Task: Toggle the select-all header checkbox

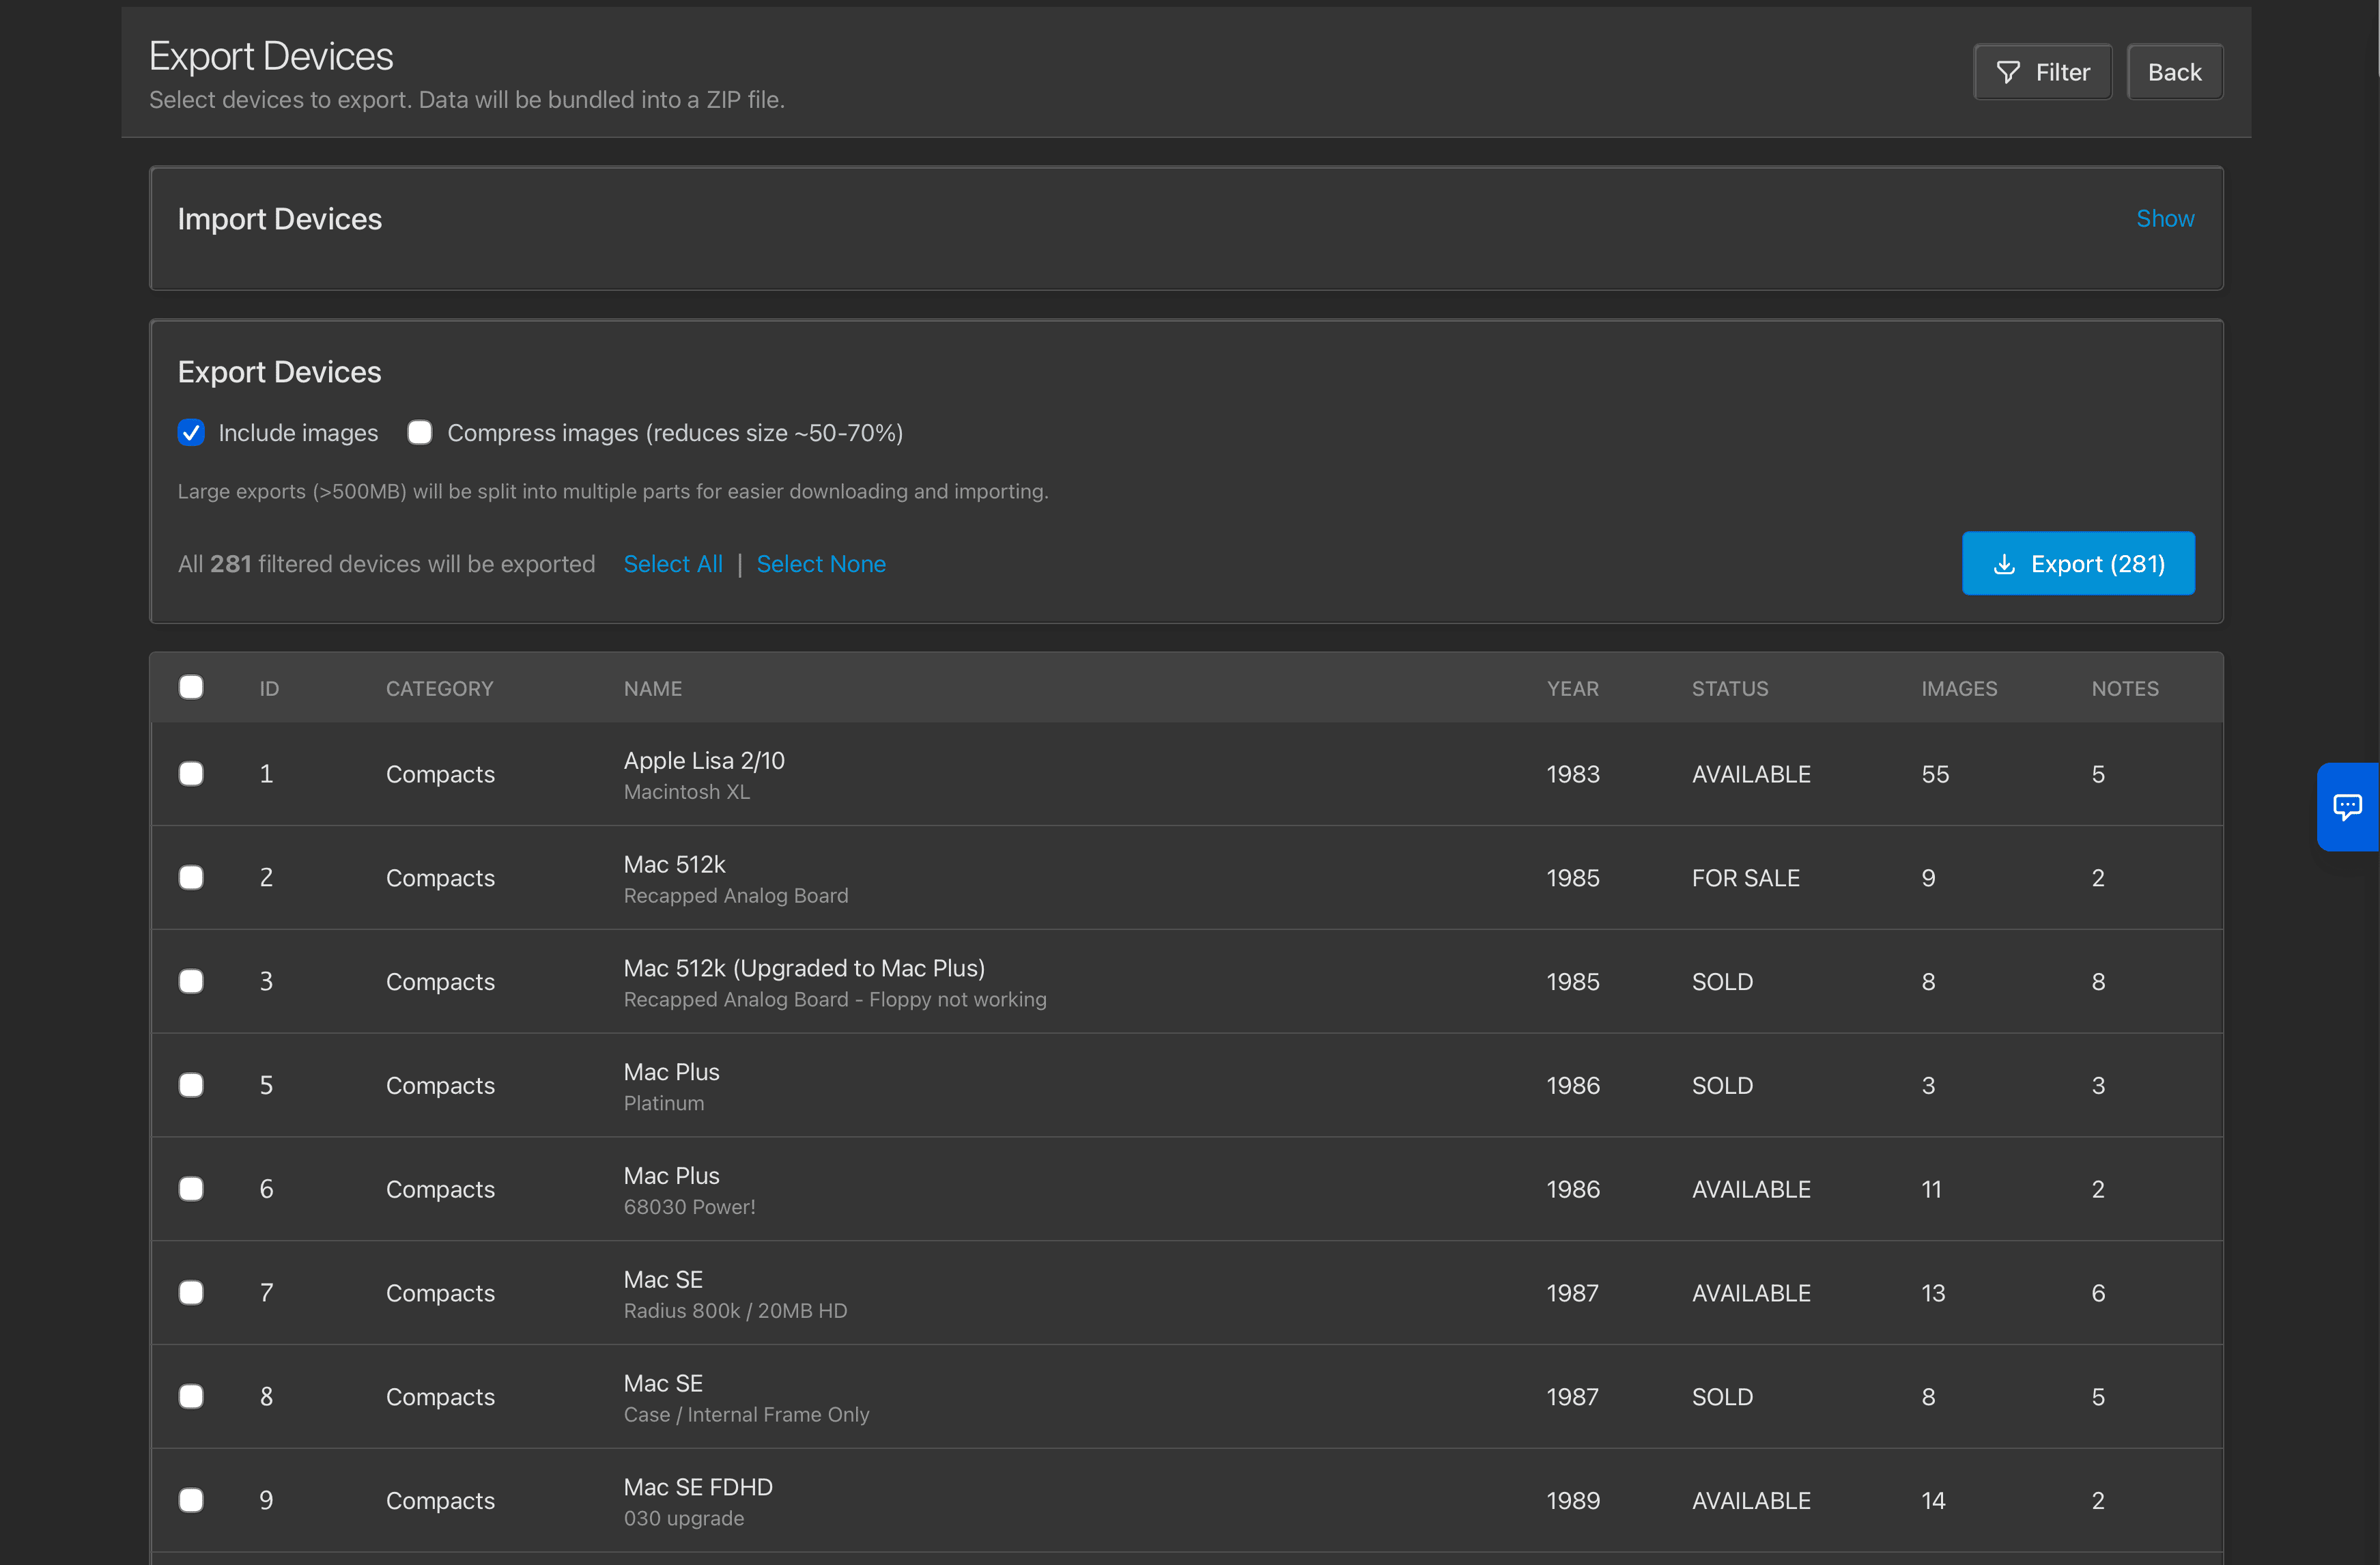Action: pyautogui.click(x=191, y=687)
